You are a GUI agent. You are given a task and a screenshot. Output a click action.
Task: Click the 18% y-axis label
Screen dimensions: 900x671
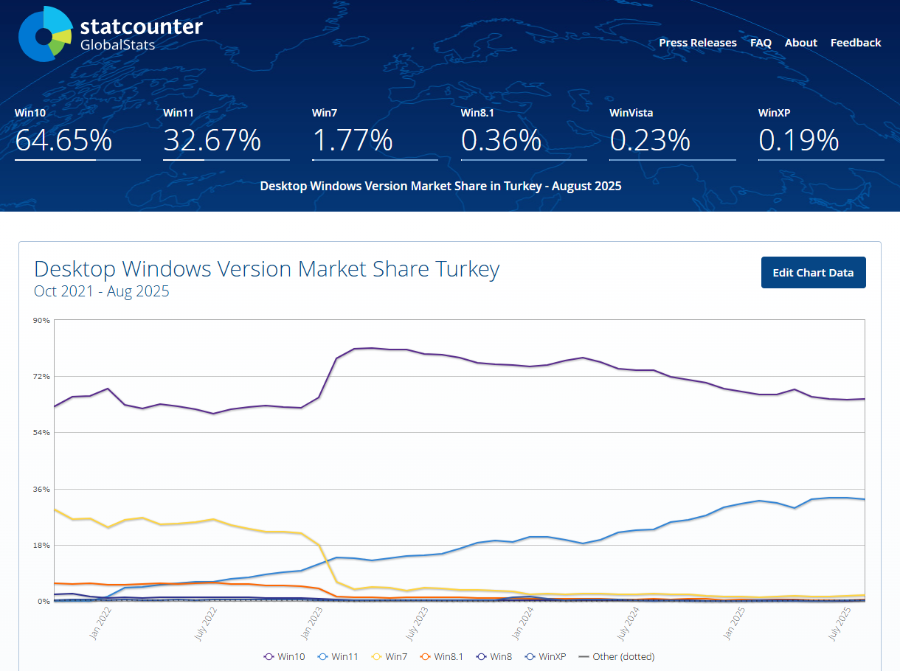(41, 545)
